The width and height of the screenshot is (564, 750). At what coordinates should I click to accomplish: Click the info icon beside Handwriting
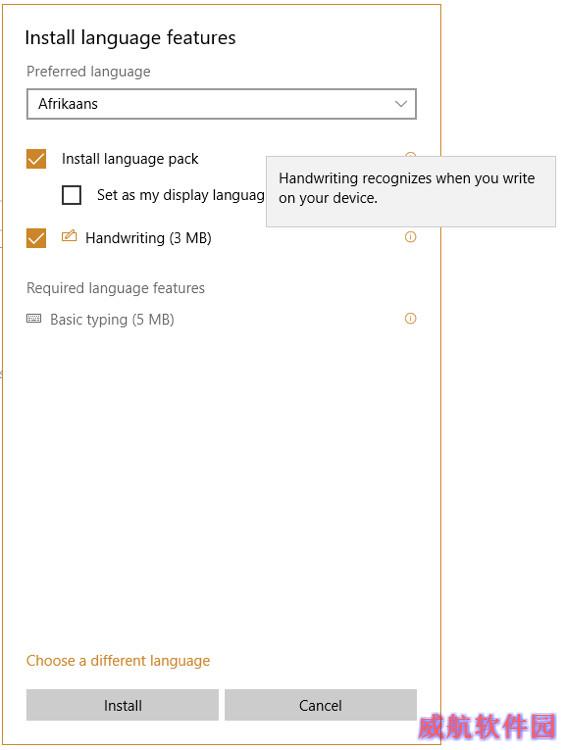(x=410, y=237)
